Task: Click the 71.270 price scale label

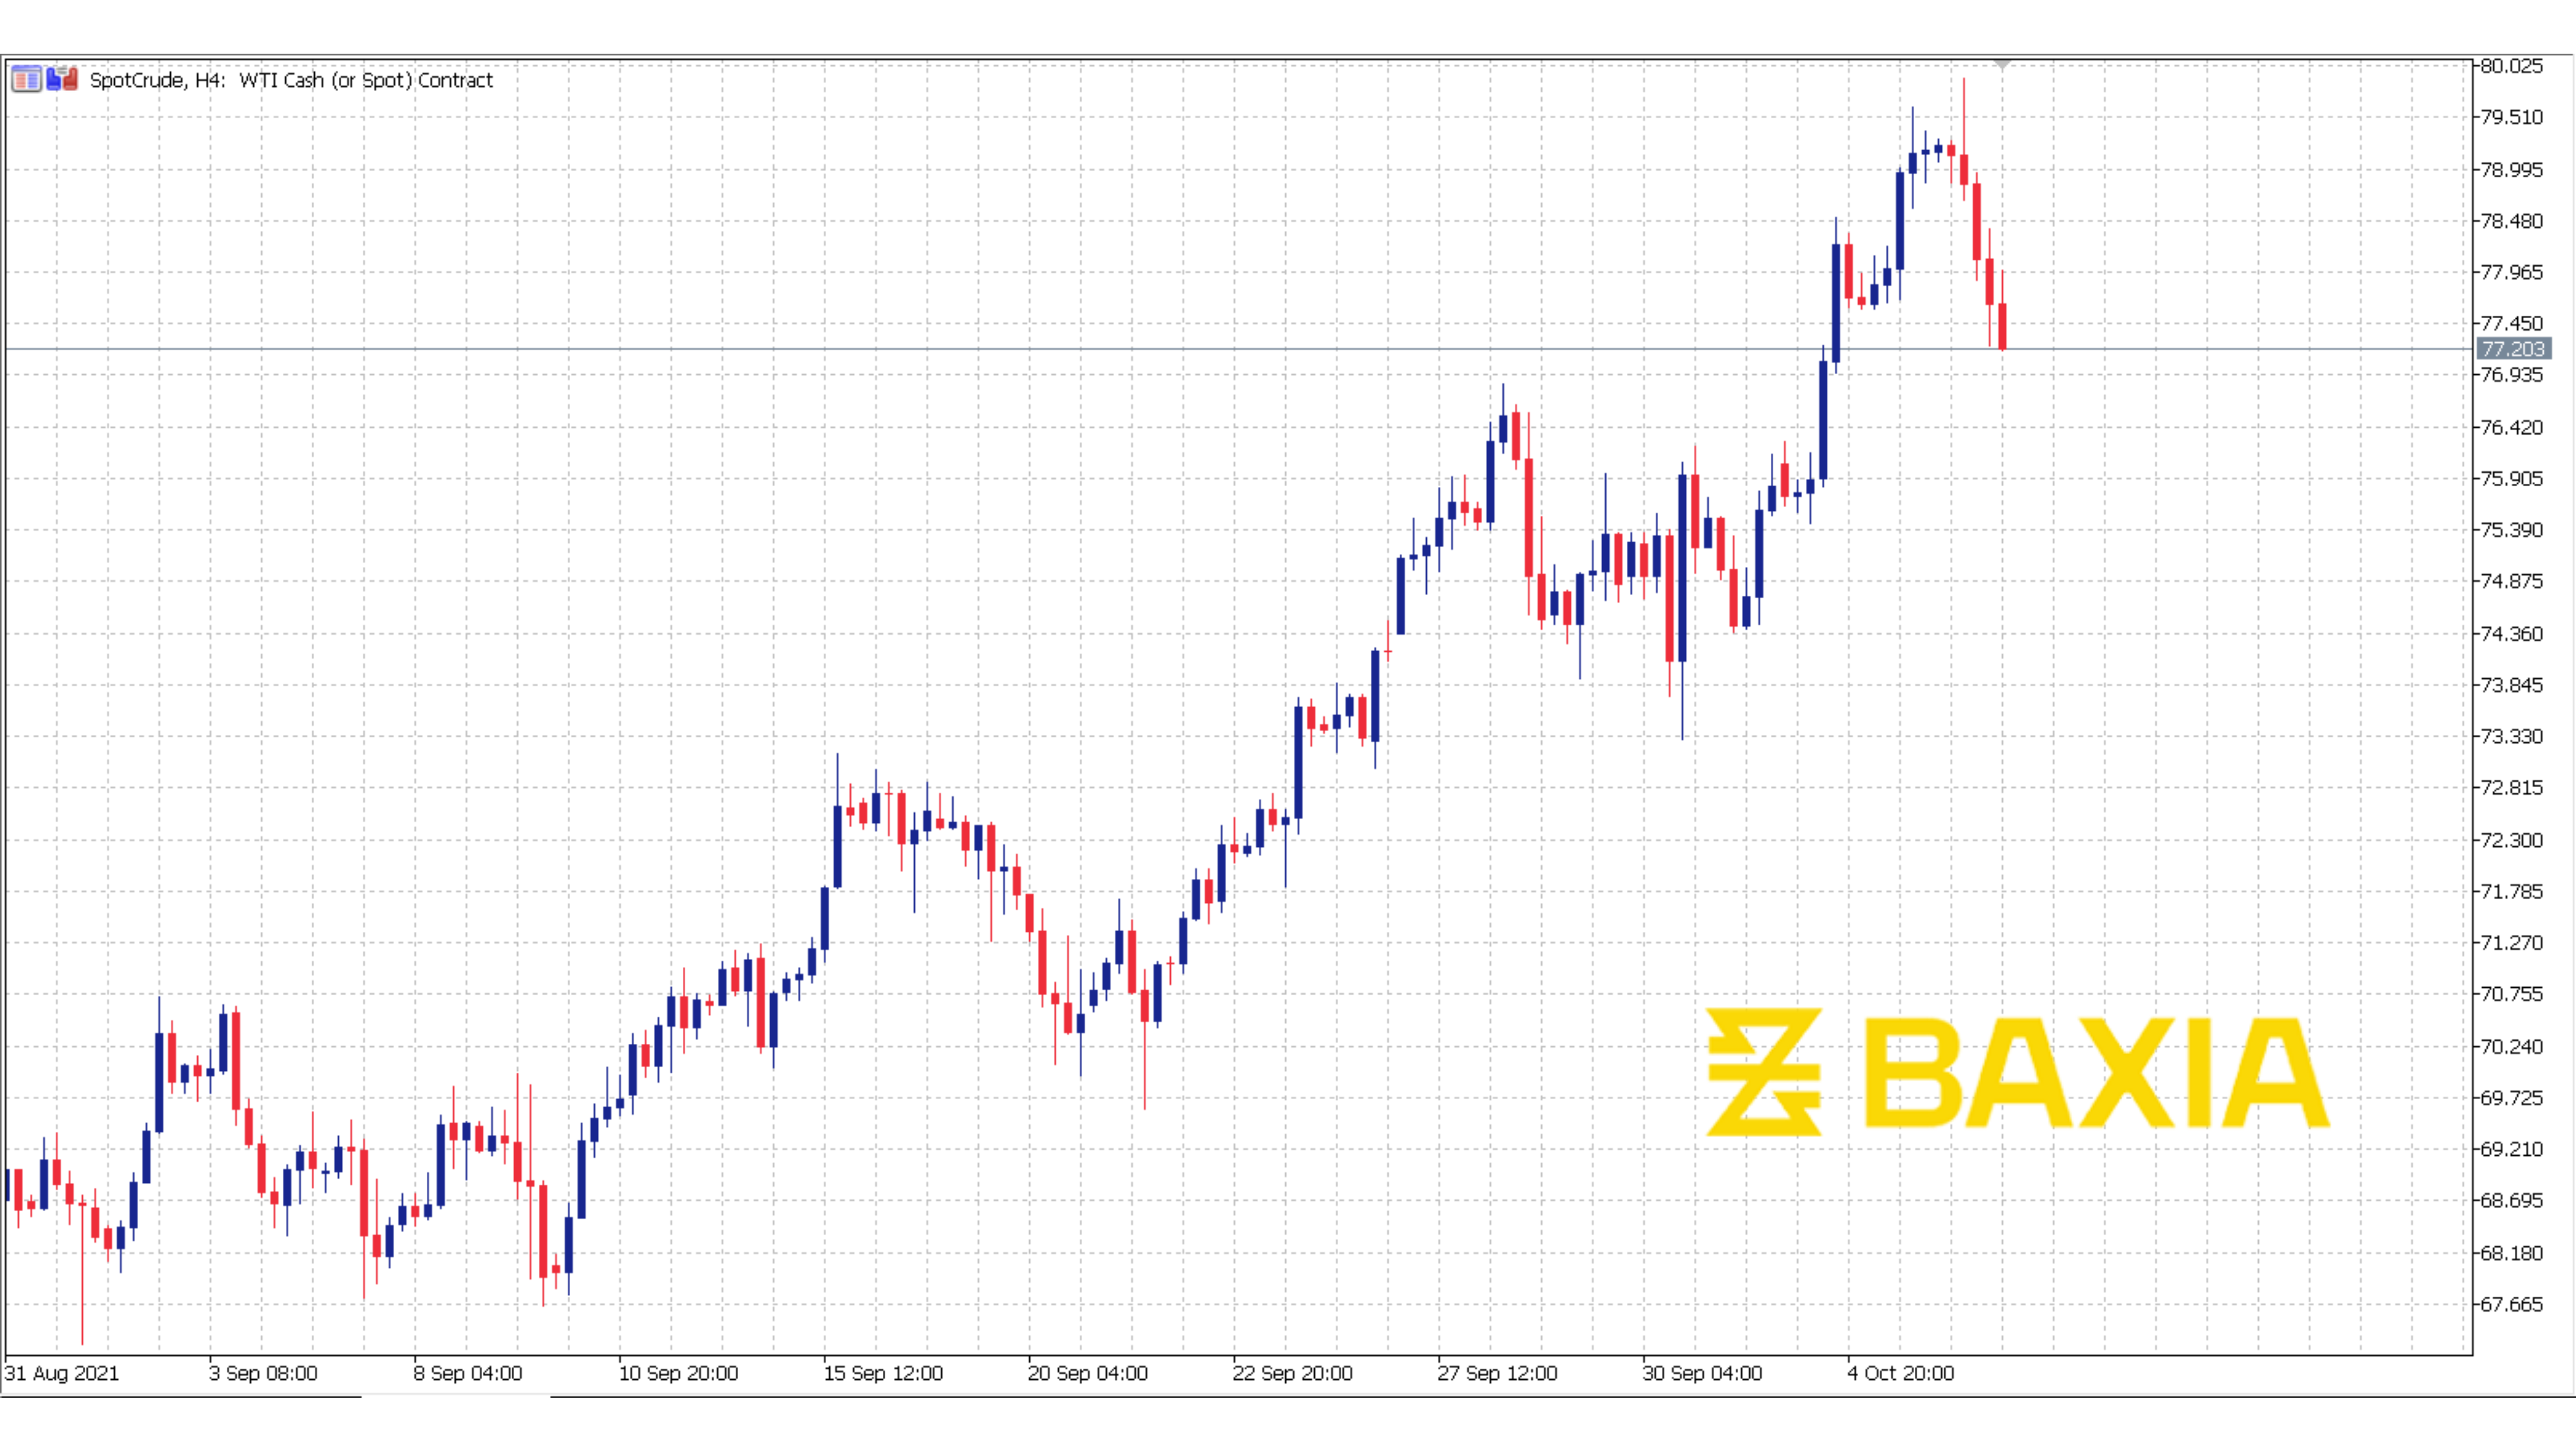Action: coord(2511,942)
